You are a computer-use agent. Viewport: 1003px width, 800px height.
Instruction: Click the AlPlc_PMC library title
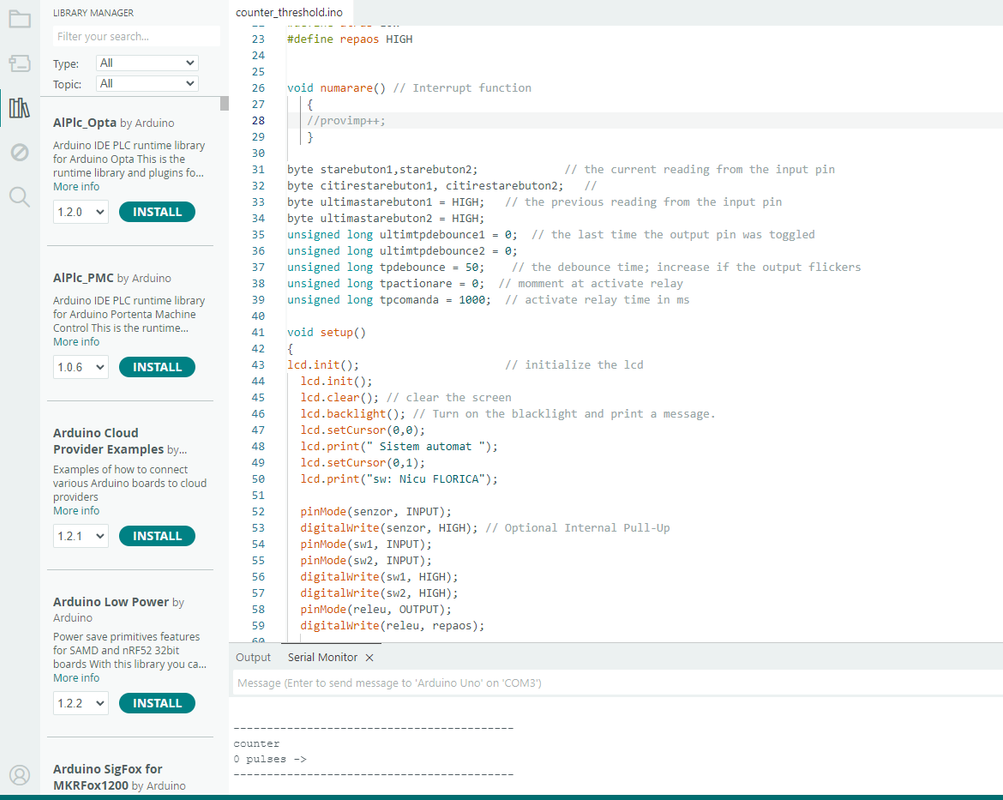(83, 278)
